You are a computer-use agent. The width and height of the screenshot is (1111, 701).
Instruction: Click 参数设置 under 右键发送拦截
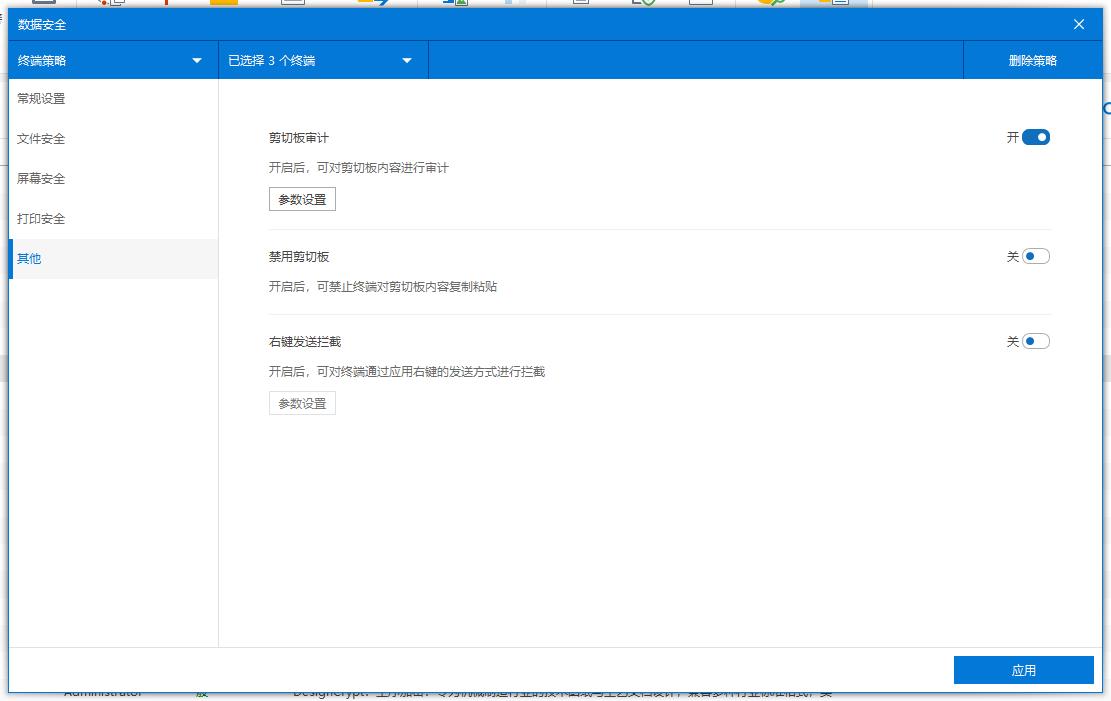coord(302,403)
